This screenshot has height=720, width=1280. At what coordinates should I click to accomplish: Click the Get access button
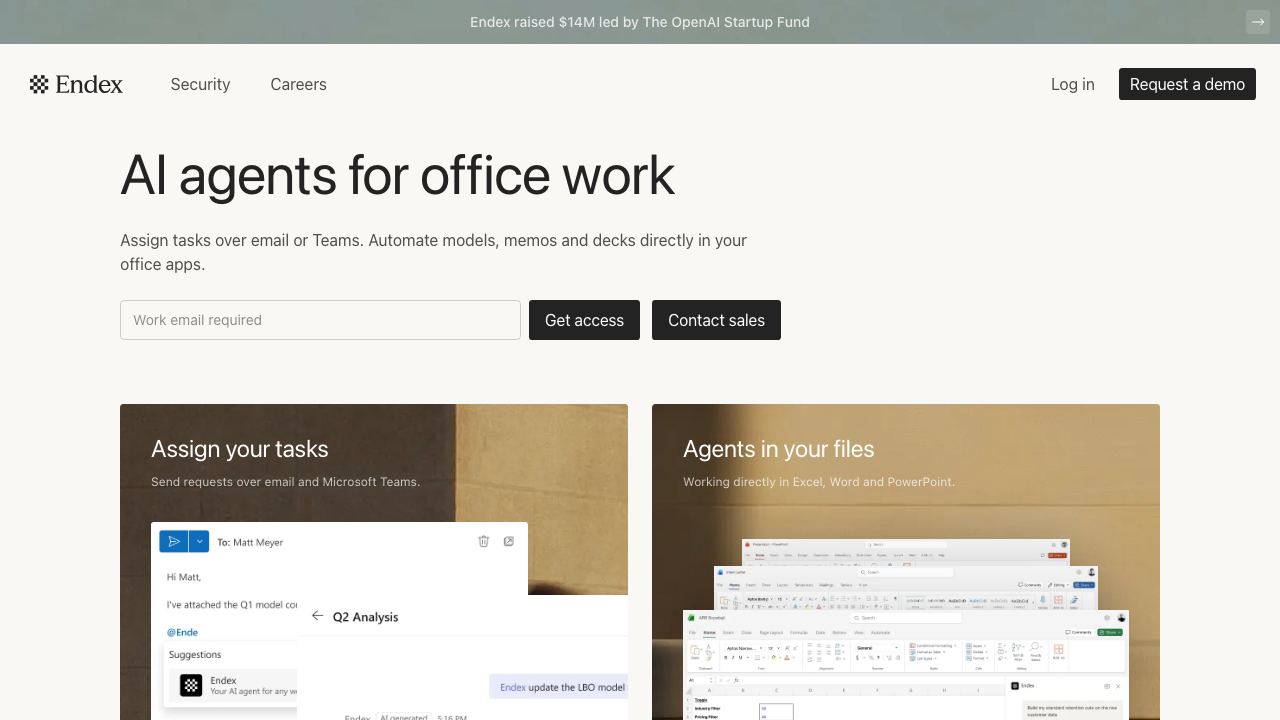(x=584, y=320)
